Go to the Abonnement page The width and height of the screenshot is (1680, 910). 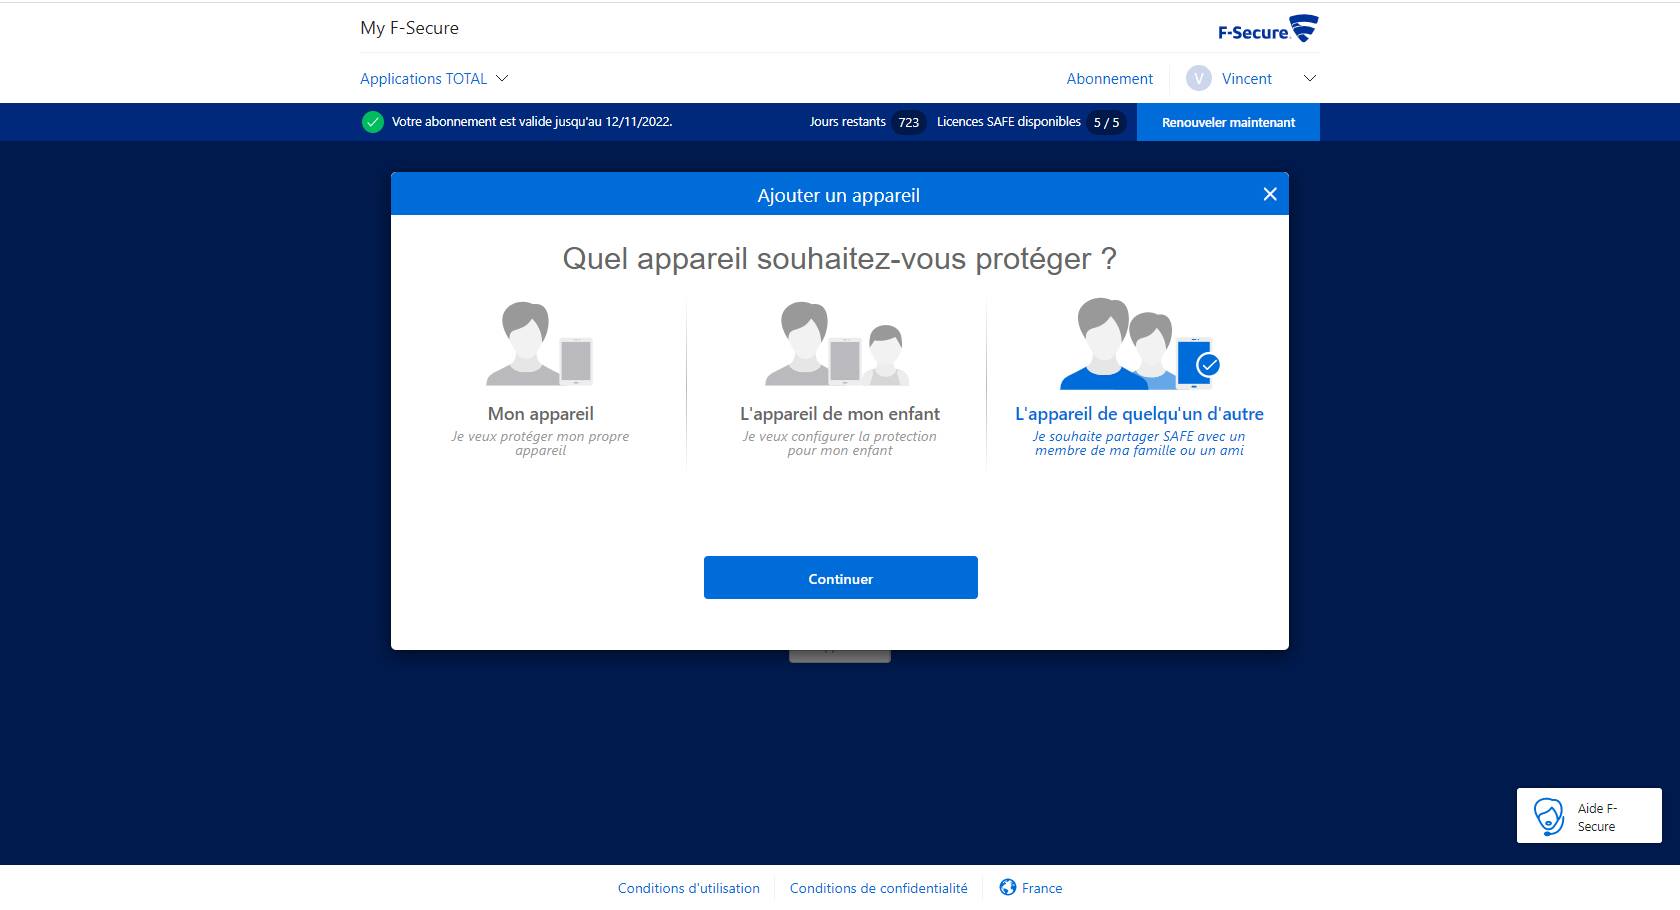(1109, 79)
